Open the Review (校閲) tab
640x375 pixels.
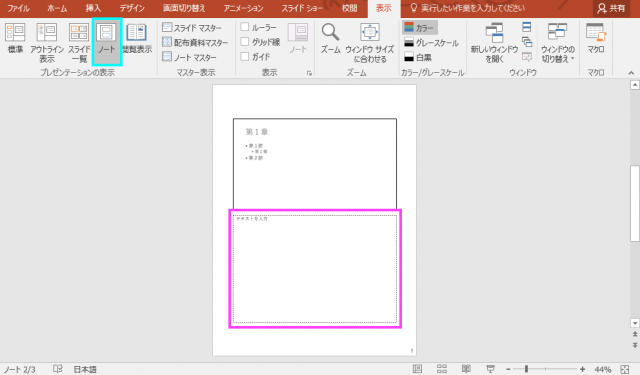pyautogui.click(x=349, y=8)
